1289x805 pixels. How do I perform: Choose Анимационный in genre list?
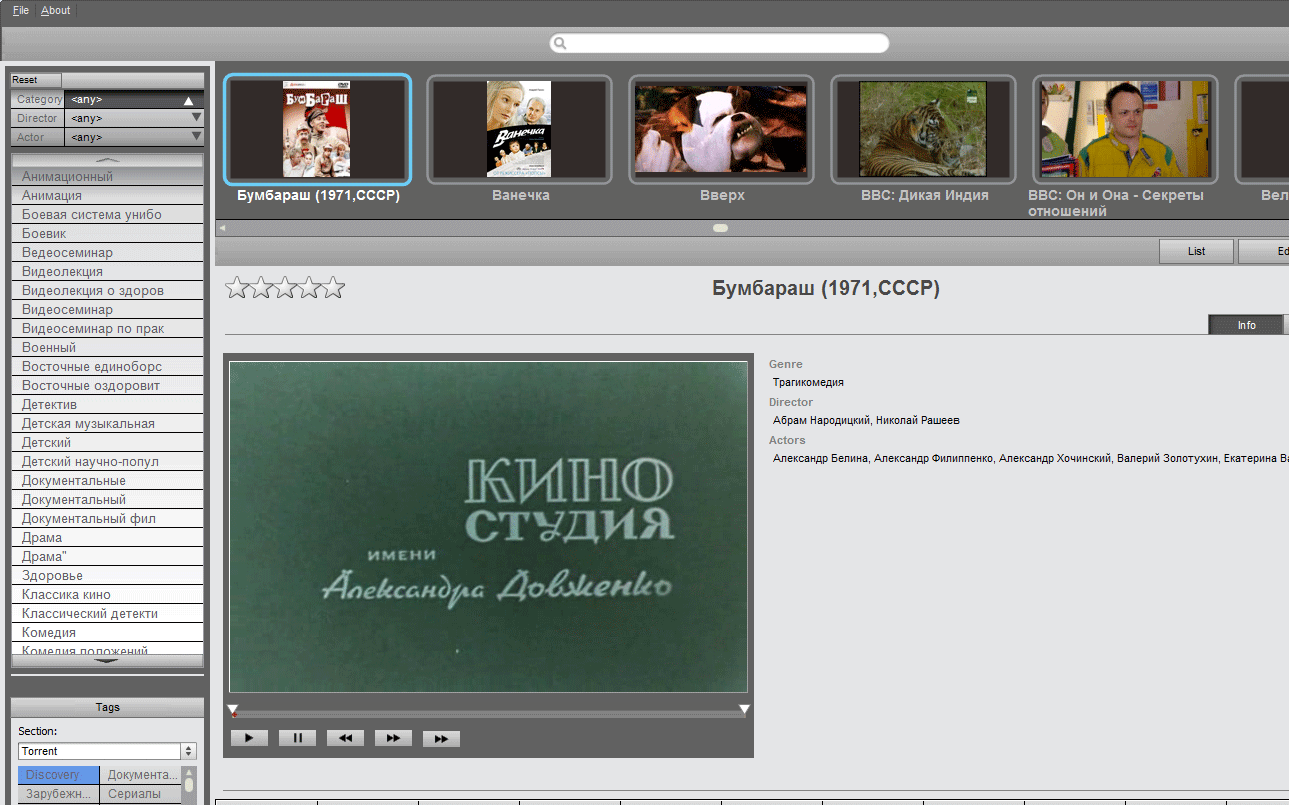[107, 176]
